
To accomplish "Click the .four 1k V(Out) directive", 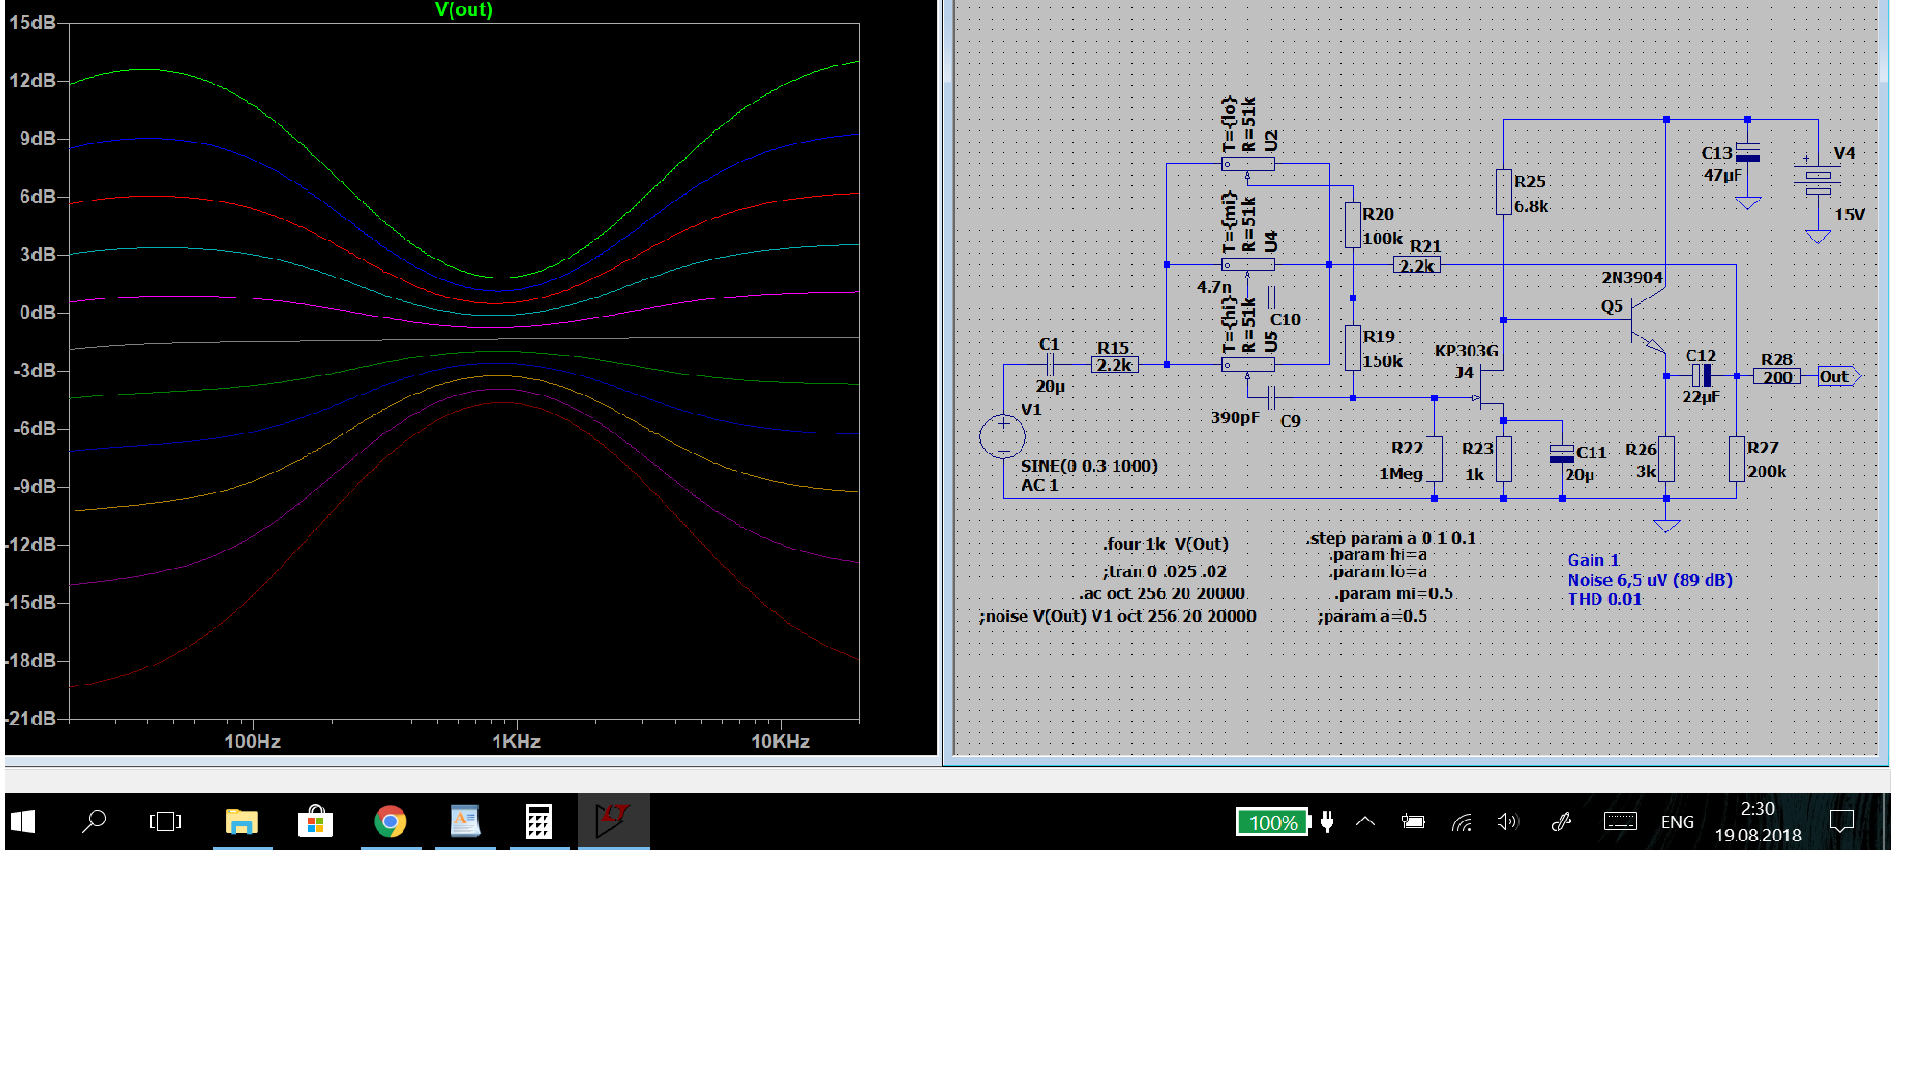I will coord(1166,545).
